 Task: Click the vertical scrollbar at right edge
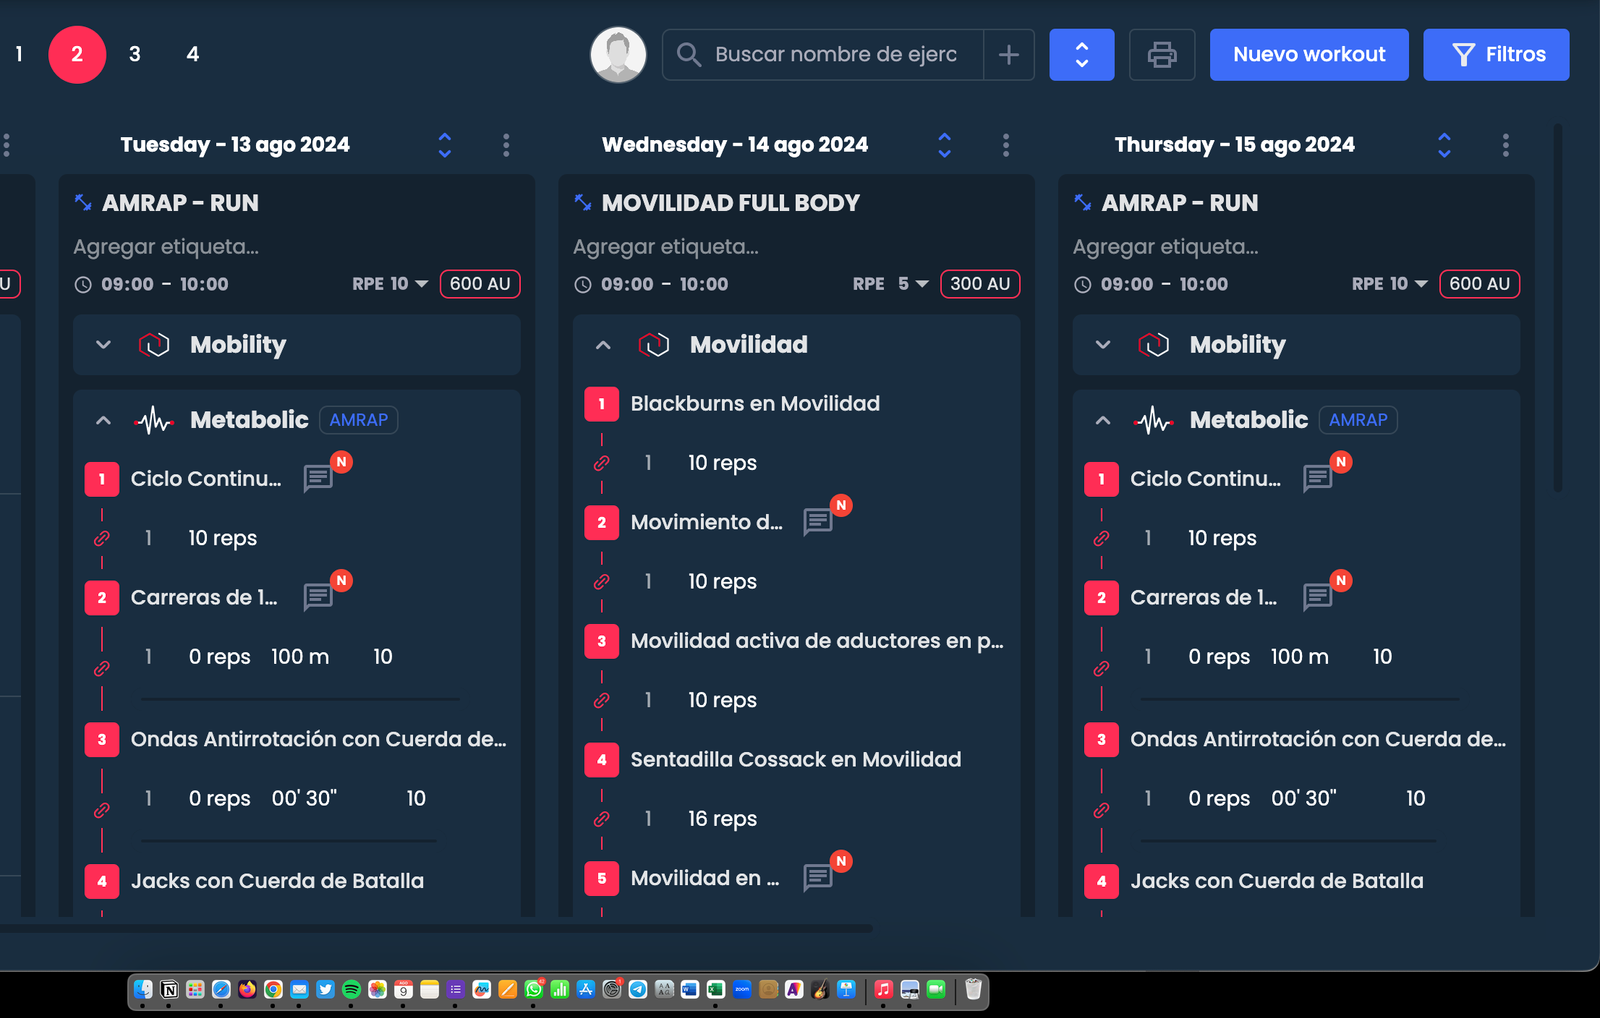1557,308
